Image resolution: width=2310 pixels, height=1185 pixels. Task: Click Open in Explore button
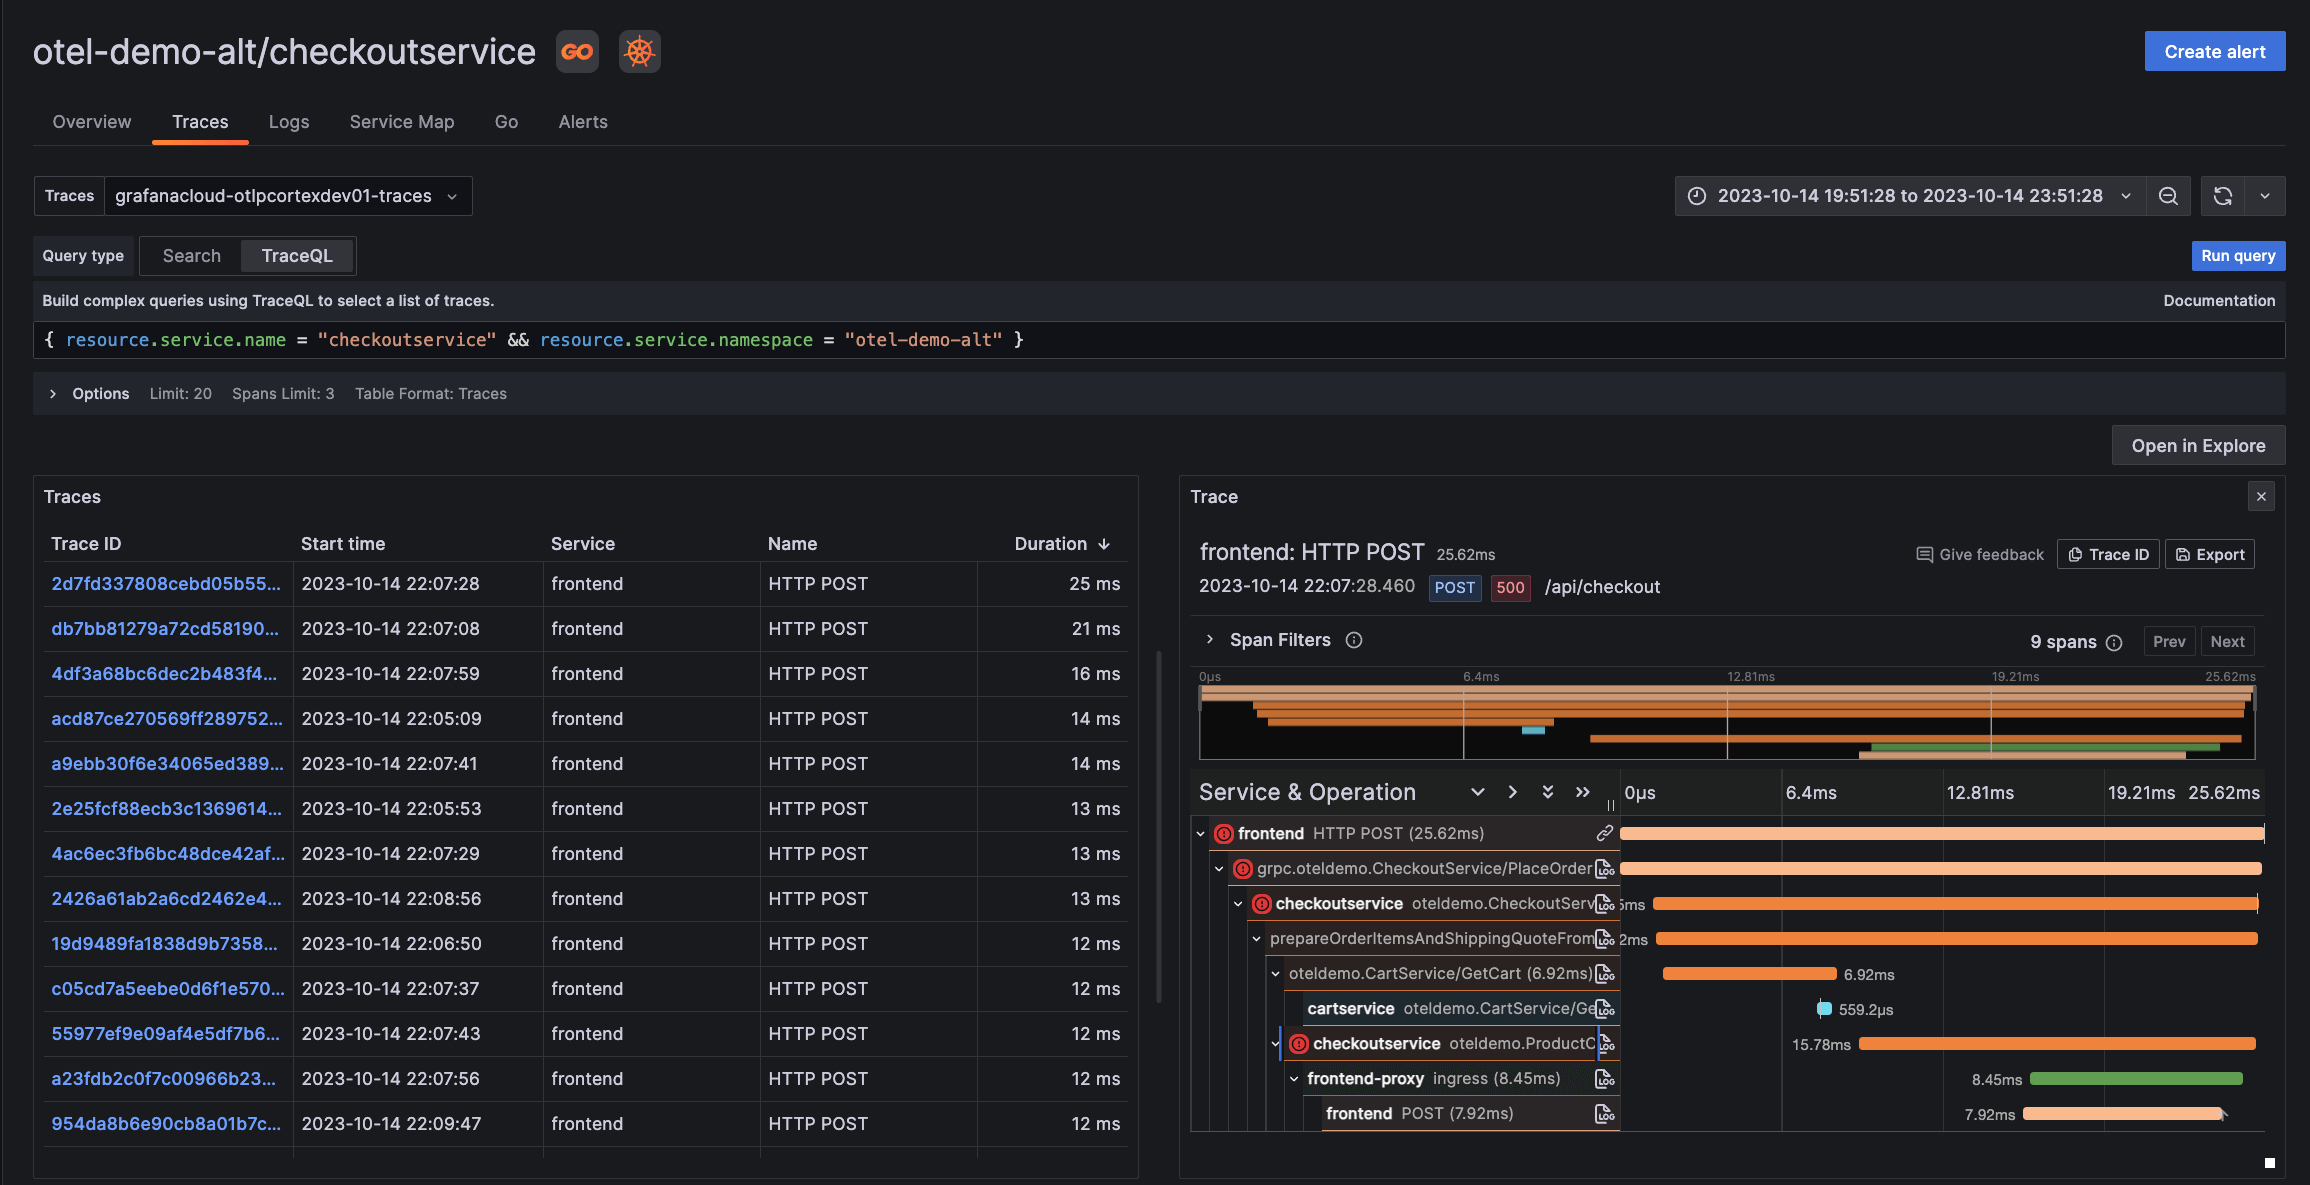click(x=2198, y=446)
